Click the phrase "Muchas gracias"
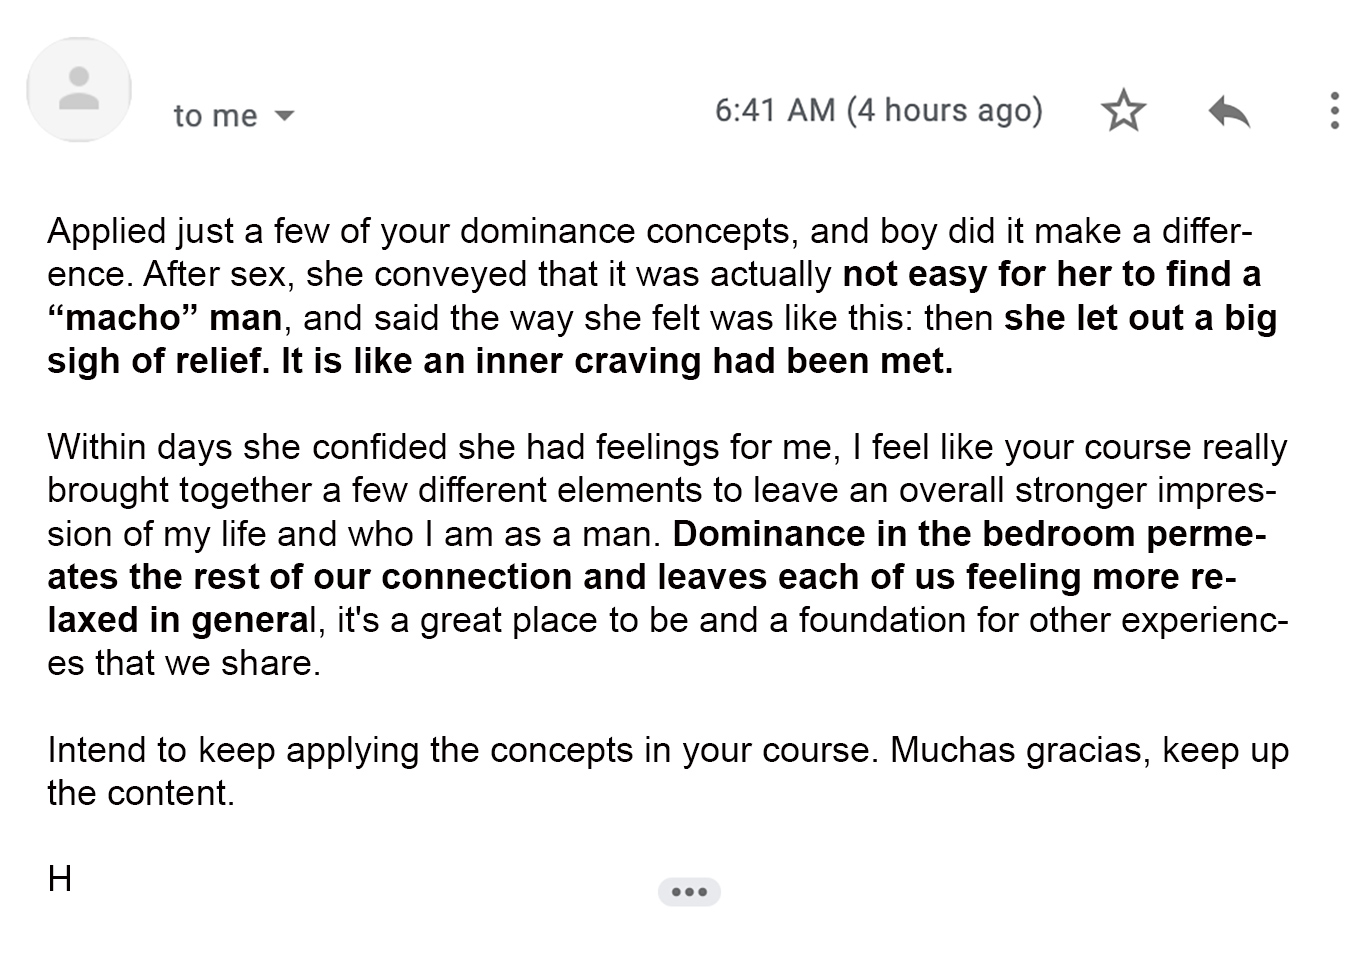 [x=1015, y=750]
